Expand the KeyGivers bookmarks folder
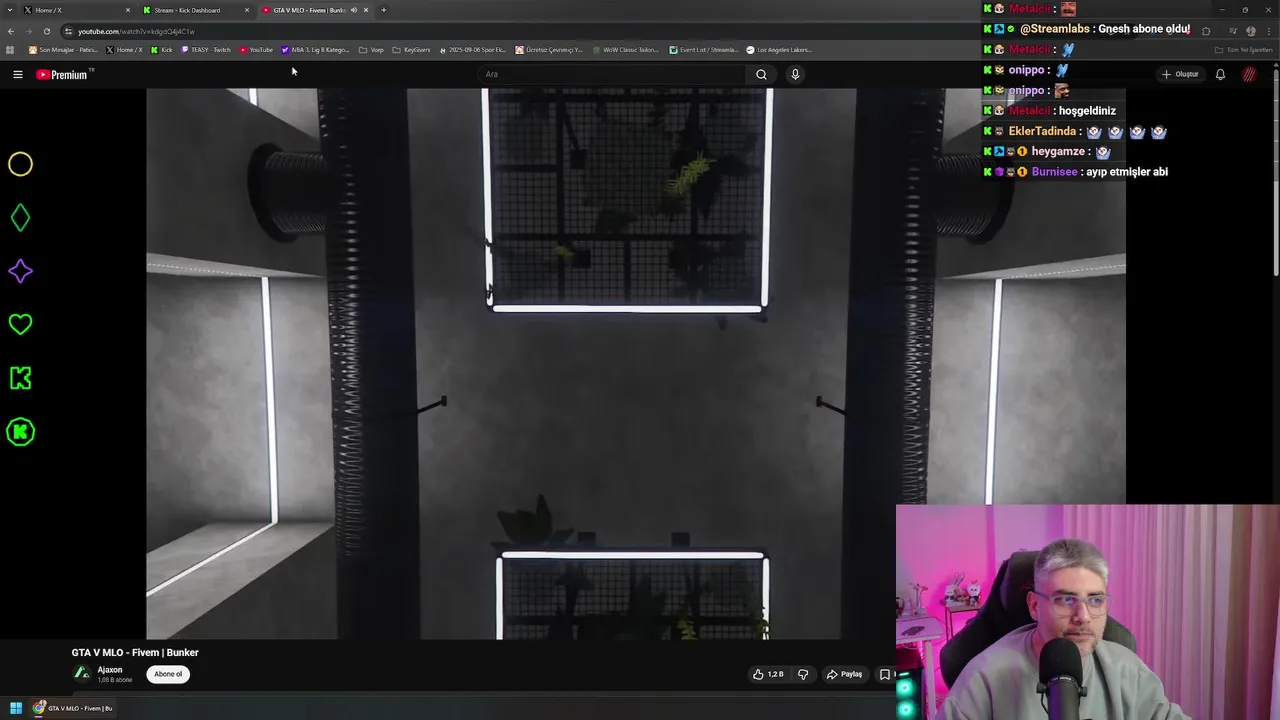This screenshot has width=1280, height=720. click(x=412, y=50)
